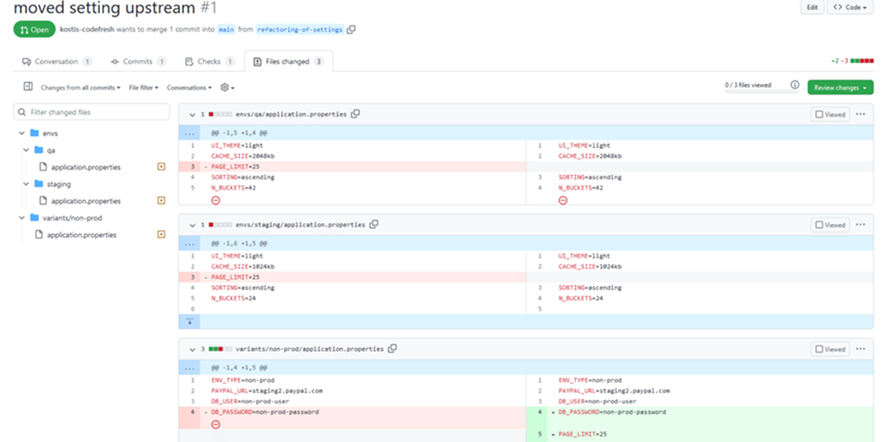The image size is (885, 442).
Task: Click modified marker for non-prod application.properties
Action: [161, 234]
